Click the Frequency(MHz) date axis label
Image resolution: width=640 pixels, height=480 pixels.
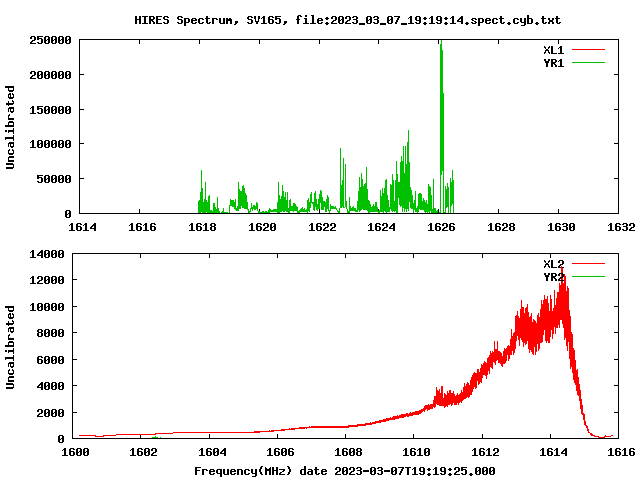[x=344, y=471]
